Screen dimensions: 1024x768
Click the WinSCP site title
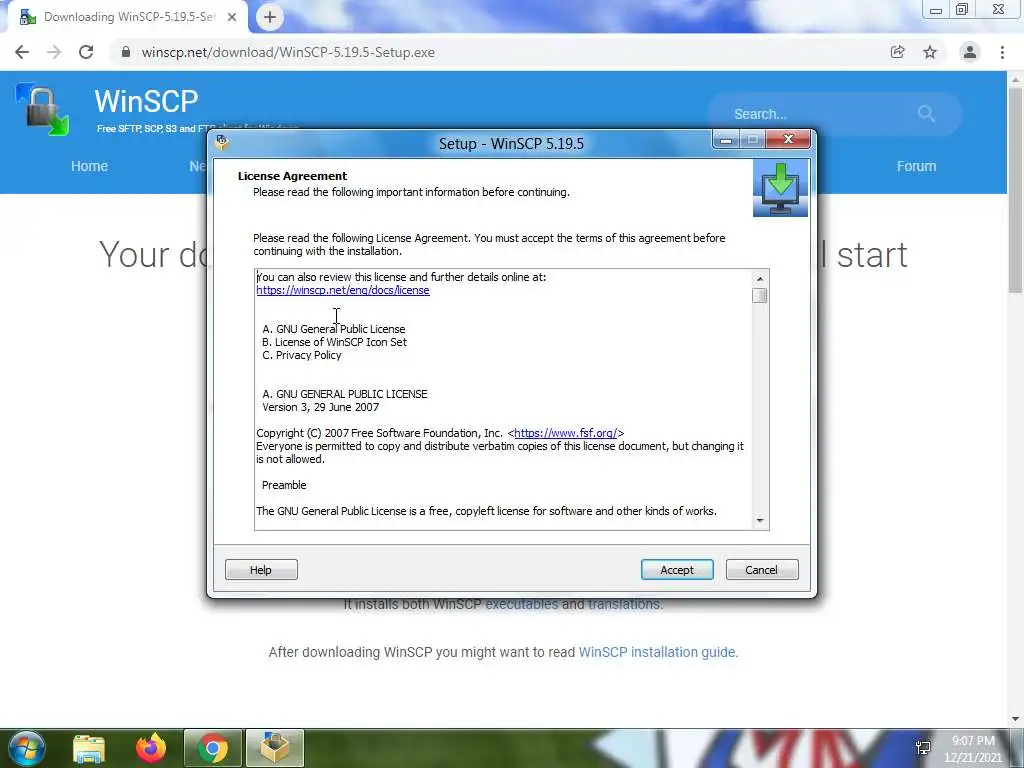[146, 101]
